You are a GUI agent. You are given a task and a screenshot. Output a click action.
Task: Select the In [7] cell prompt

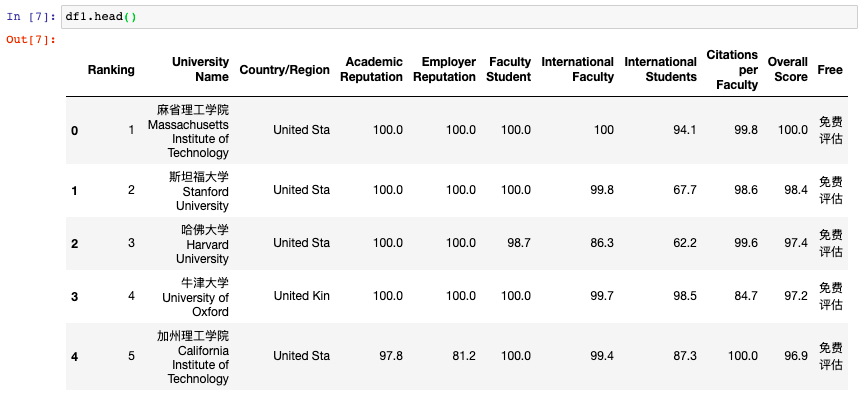point(31,17)
